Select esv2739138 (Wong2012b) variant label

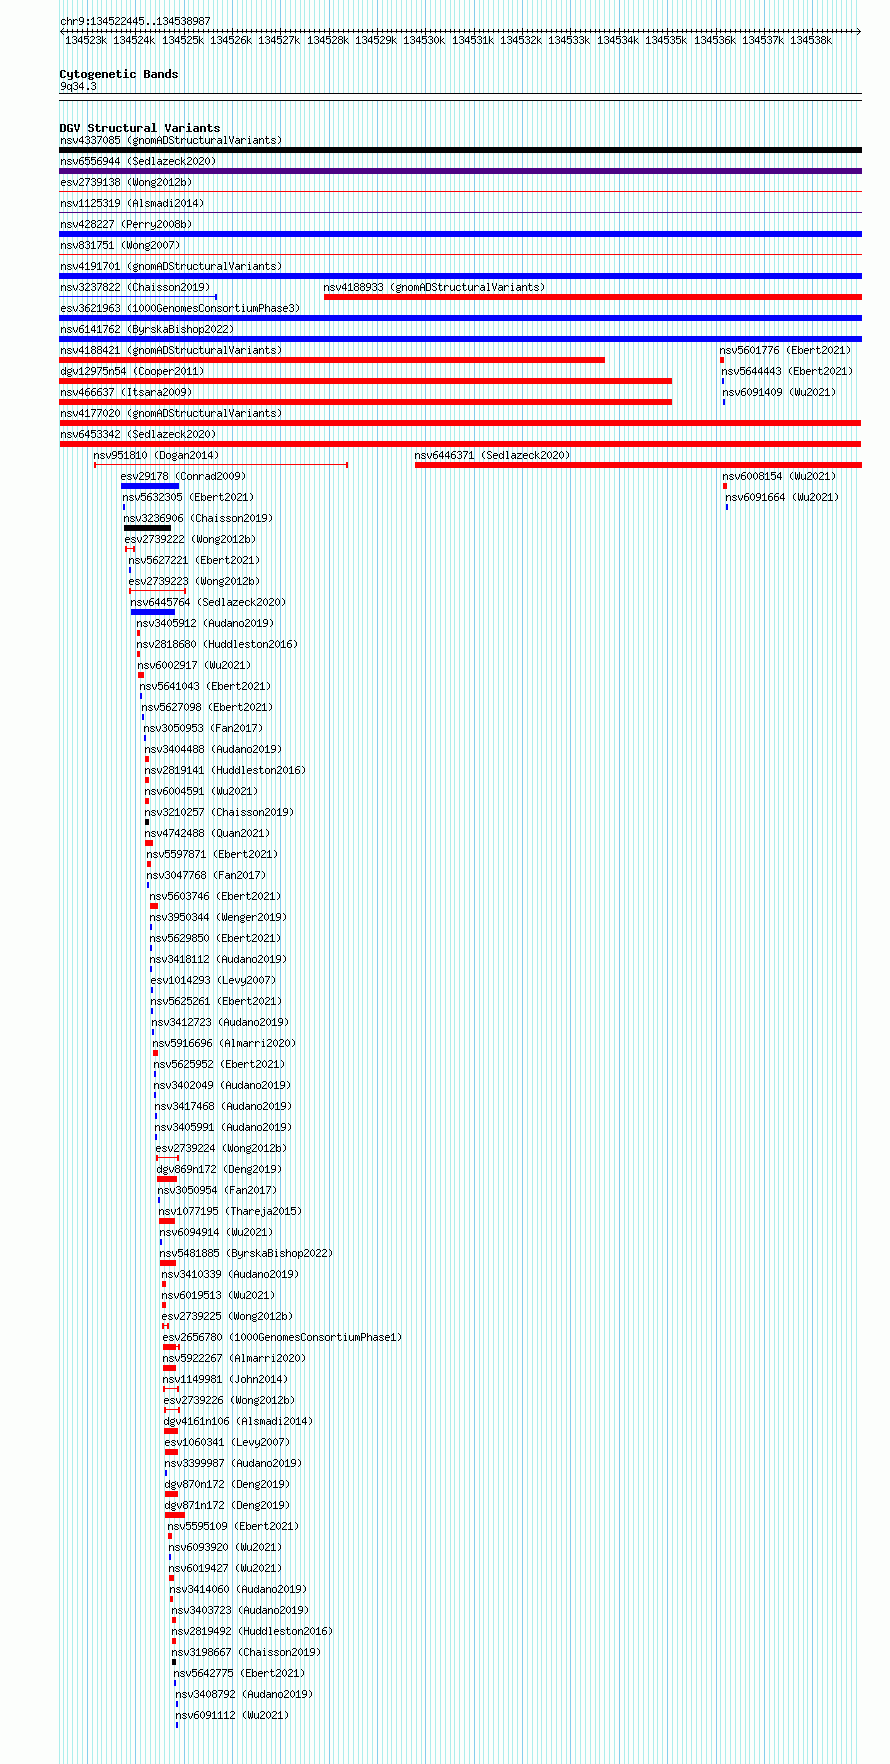126,183
